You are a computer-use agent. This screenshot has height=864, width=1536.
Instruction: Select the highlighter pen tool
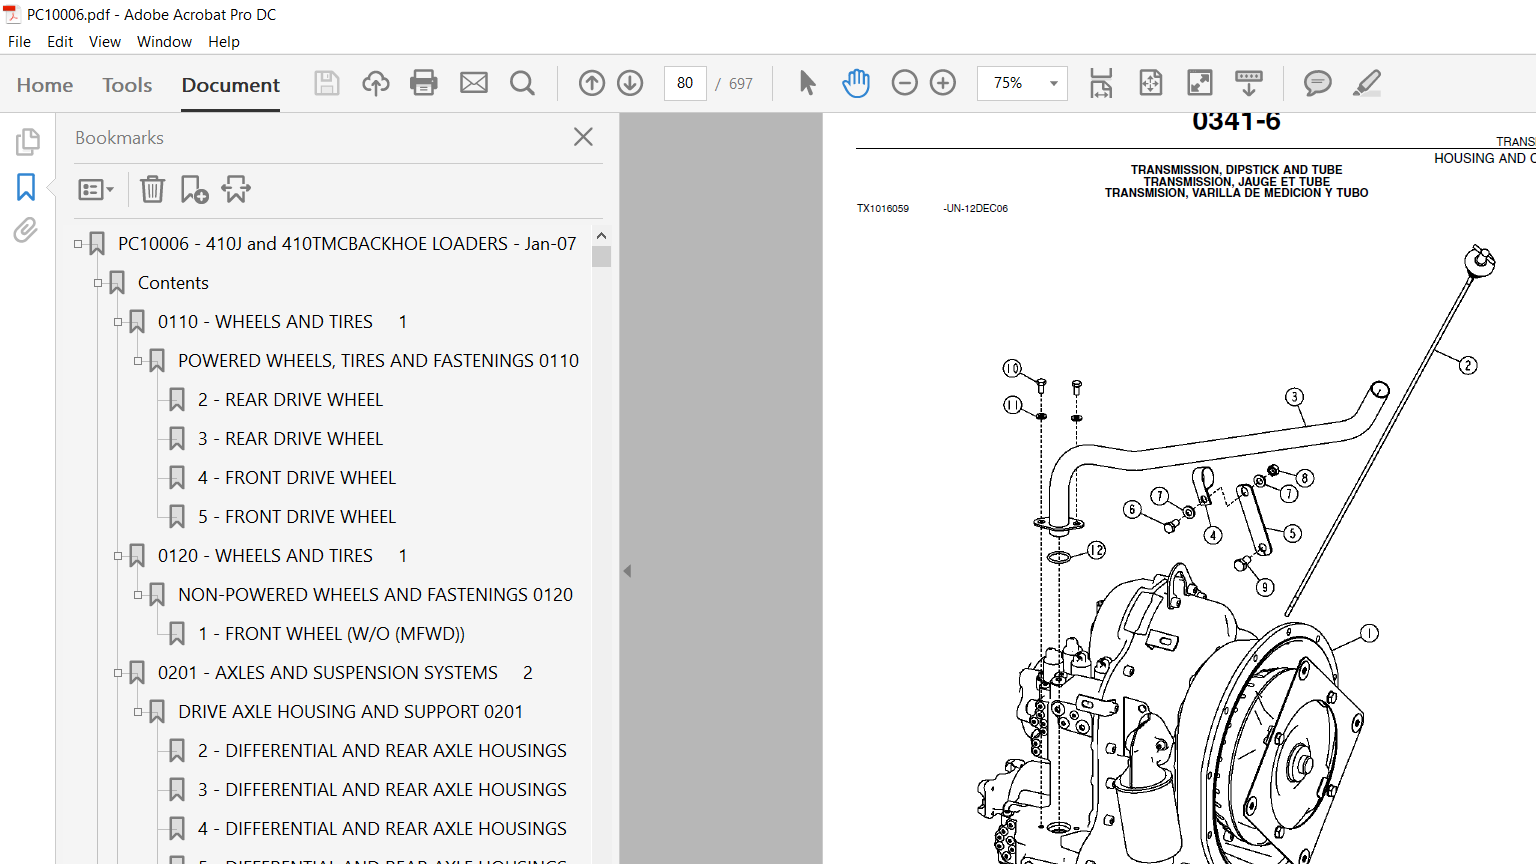(x=1367, y=83)
